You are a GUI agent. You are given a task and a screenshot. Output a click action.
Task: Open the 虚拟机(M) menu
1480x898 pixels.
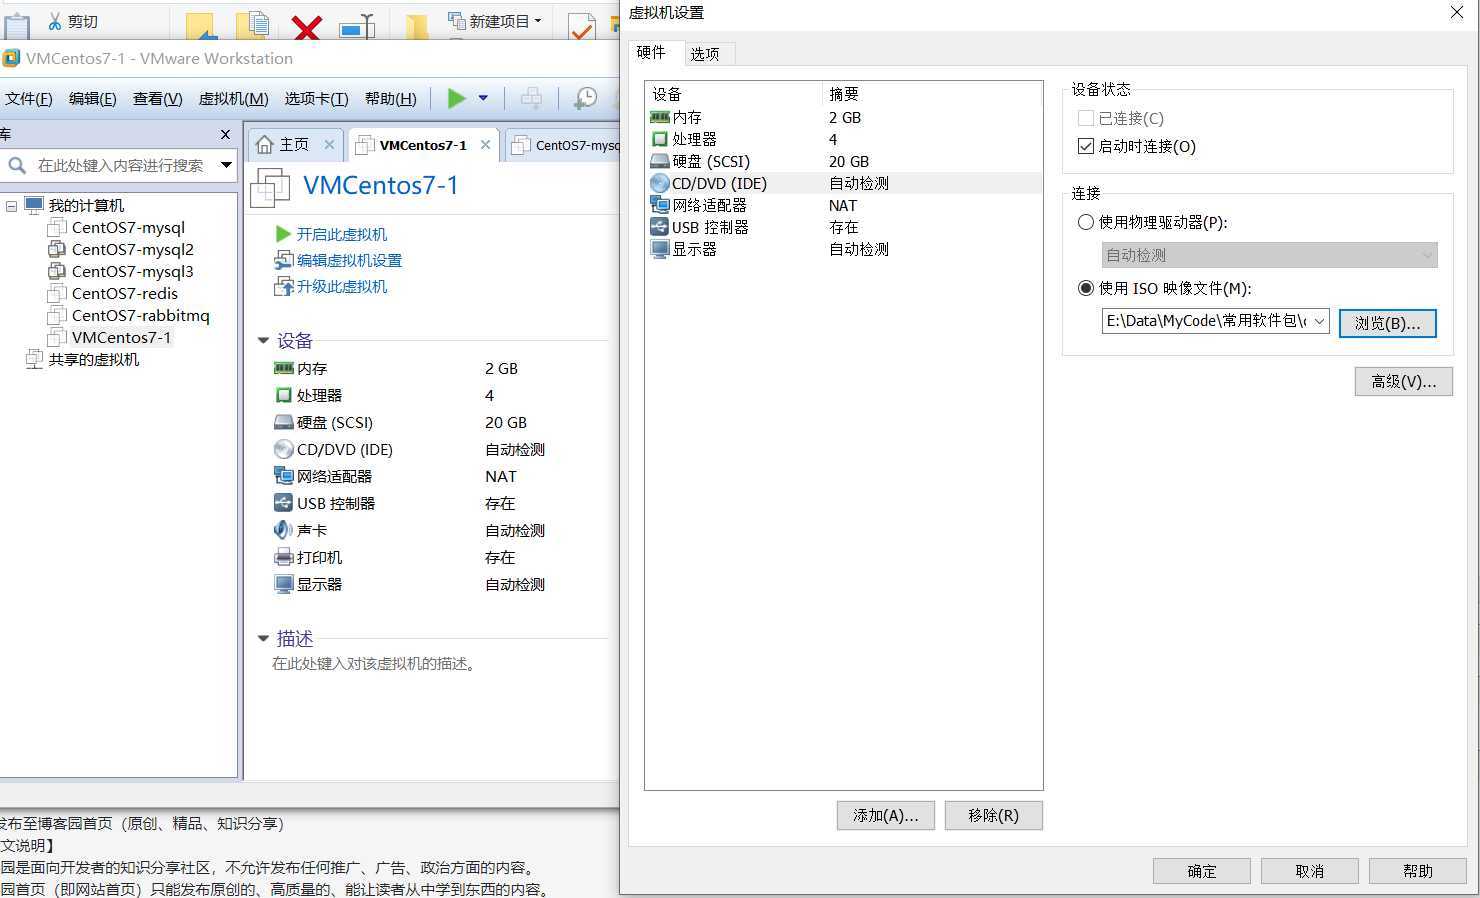point(234,98)
